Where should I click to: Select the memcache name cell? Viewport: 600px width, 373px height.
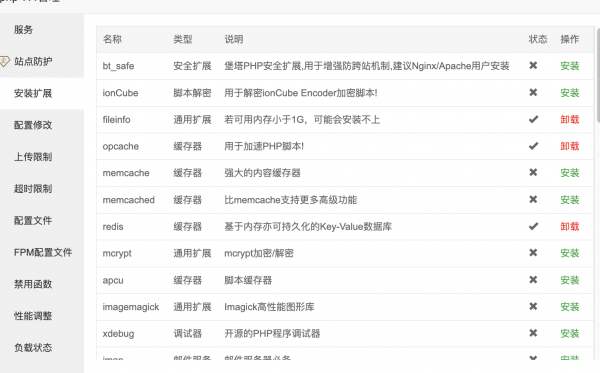click(x=126, y=173)
